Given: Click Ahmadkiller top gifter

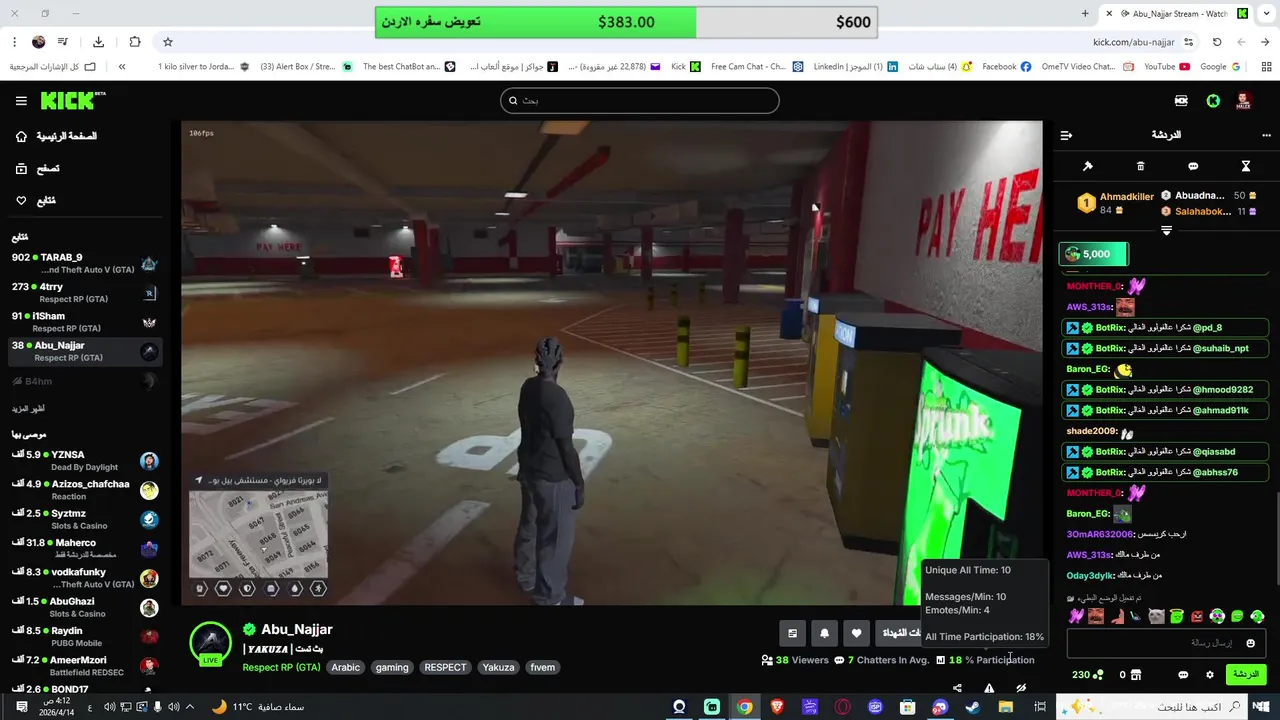Looking at the screenshot, I should pyautogui.click(x=1114, y=203).
